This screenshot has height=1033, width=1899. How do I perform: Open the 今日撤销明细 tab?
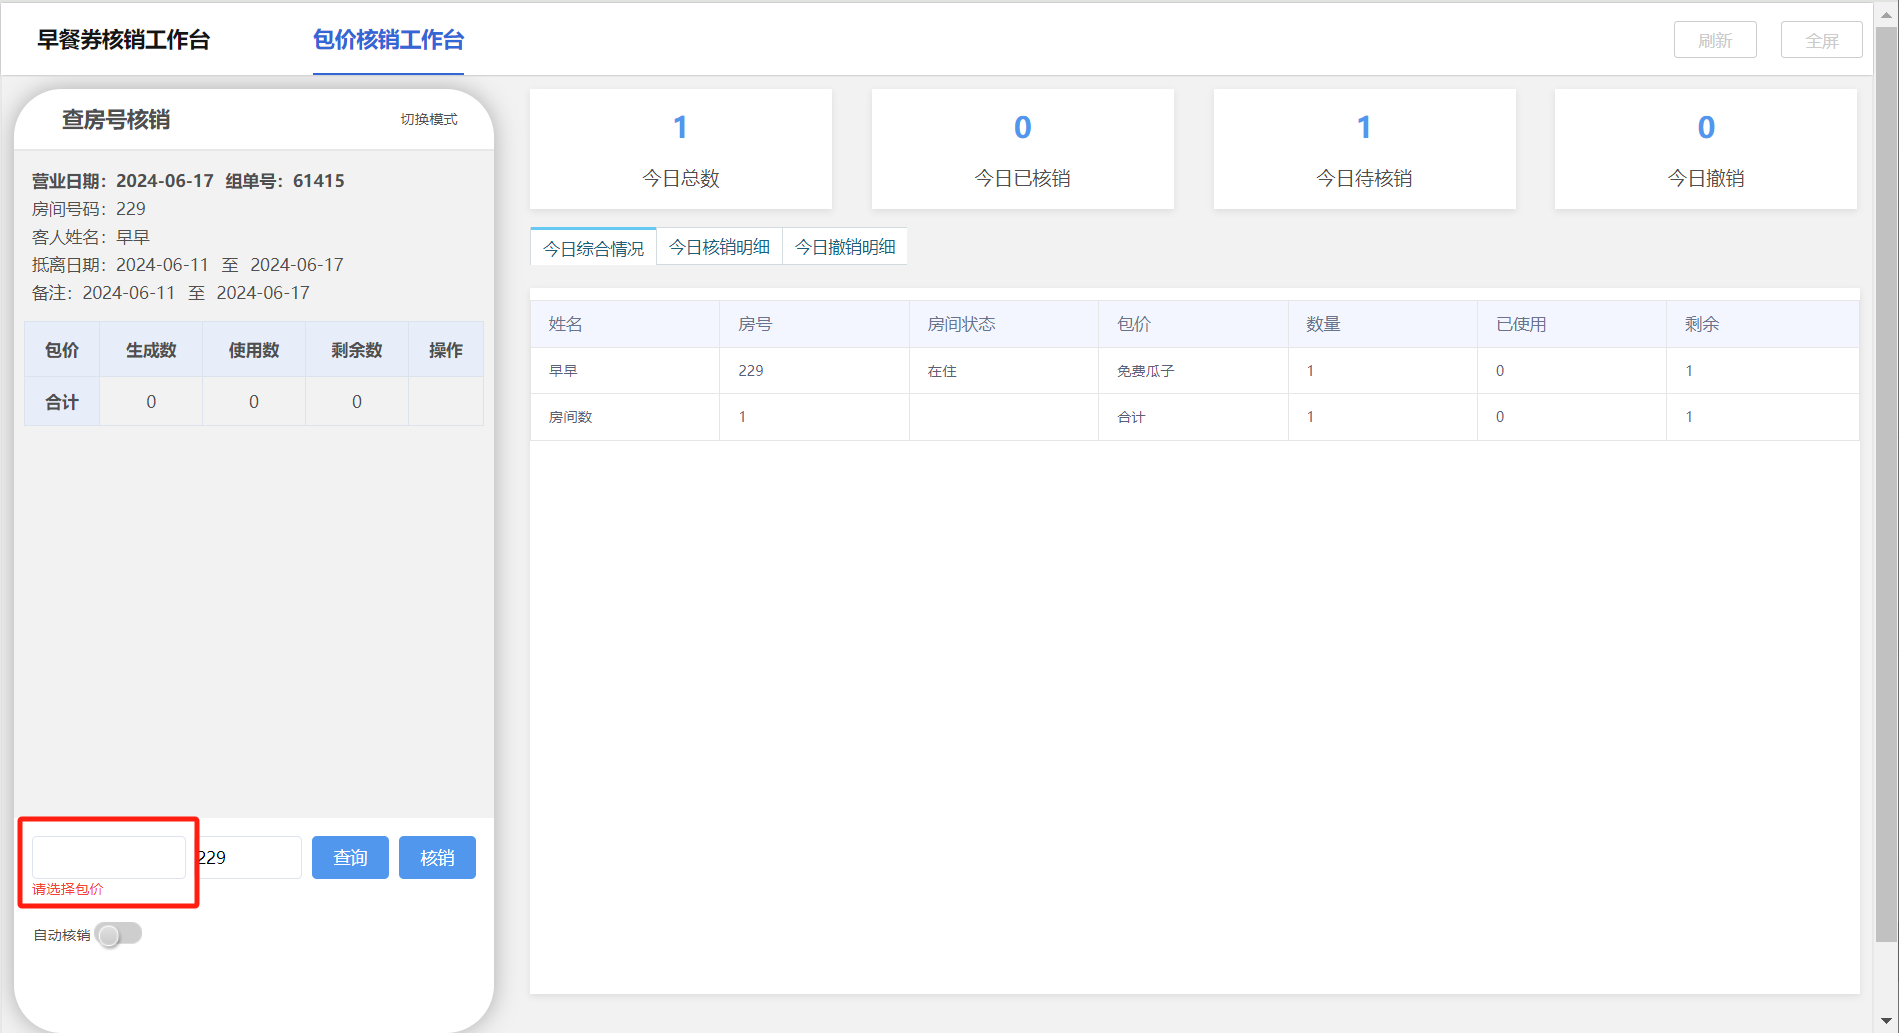pos(845,247)
